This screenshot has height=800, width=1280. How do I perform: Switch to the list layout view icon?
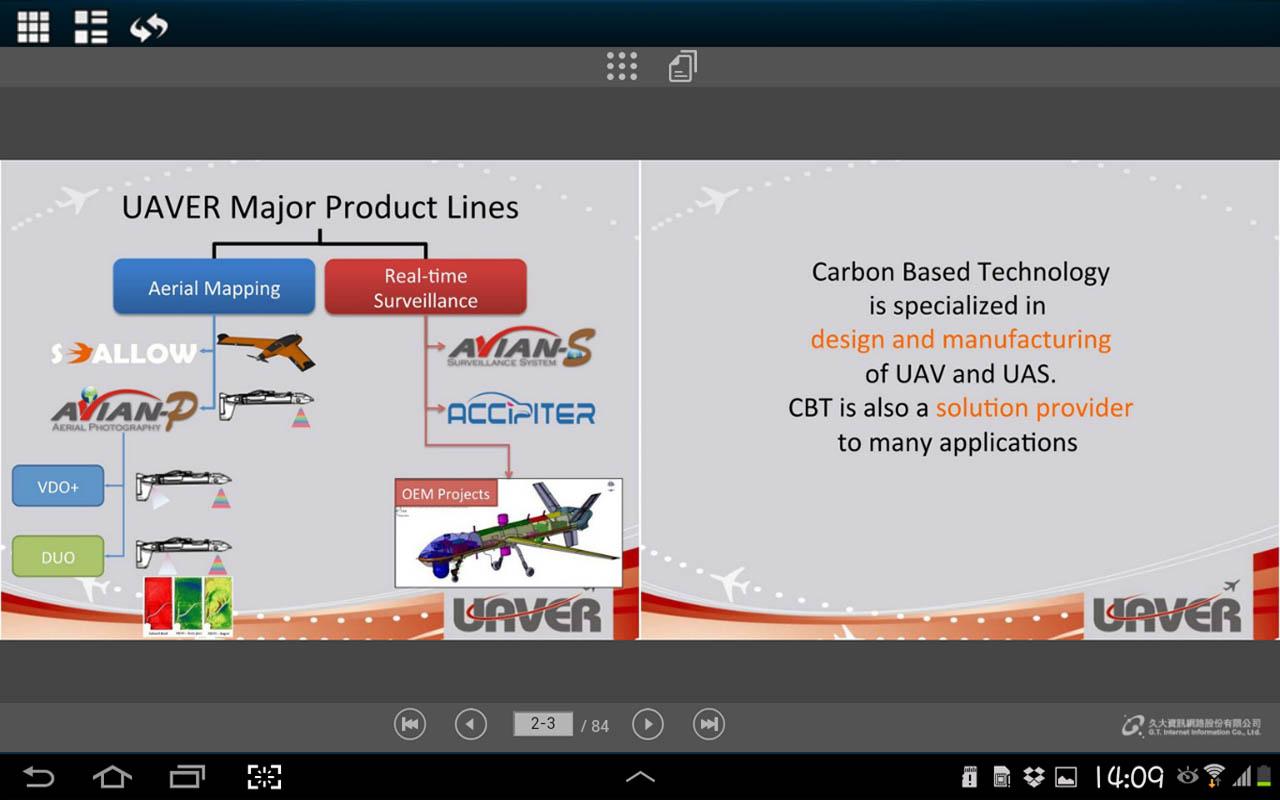click(91, 27)
